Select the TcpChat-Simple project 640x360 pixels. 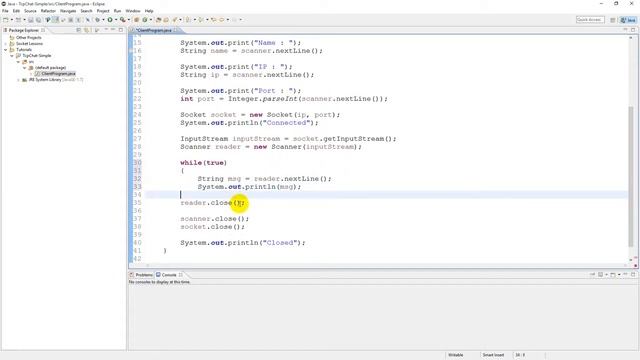pyautogui.click(x=37, y=56)
